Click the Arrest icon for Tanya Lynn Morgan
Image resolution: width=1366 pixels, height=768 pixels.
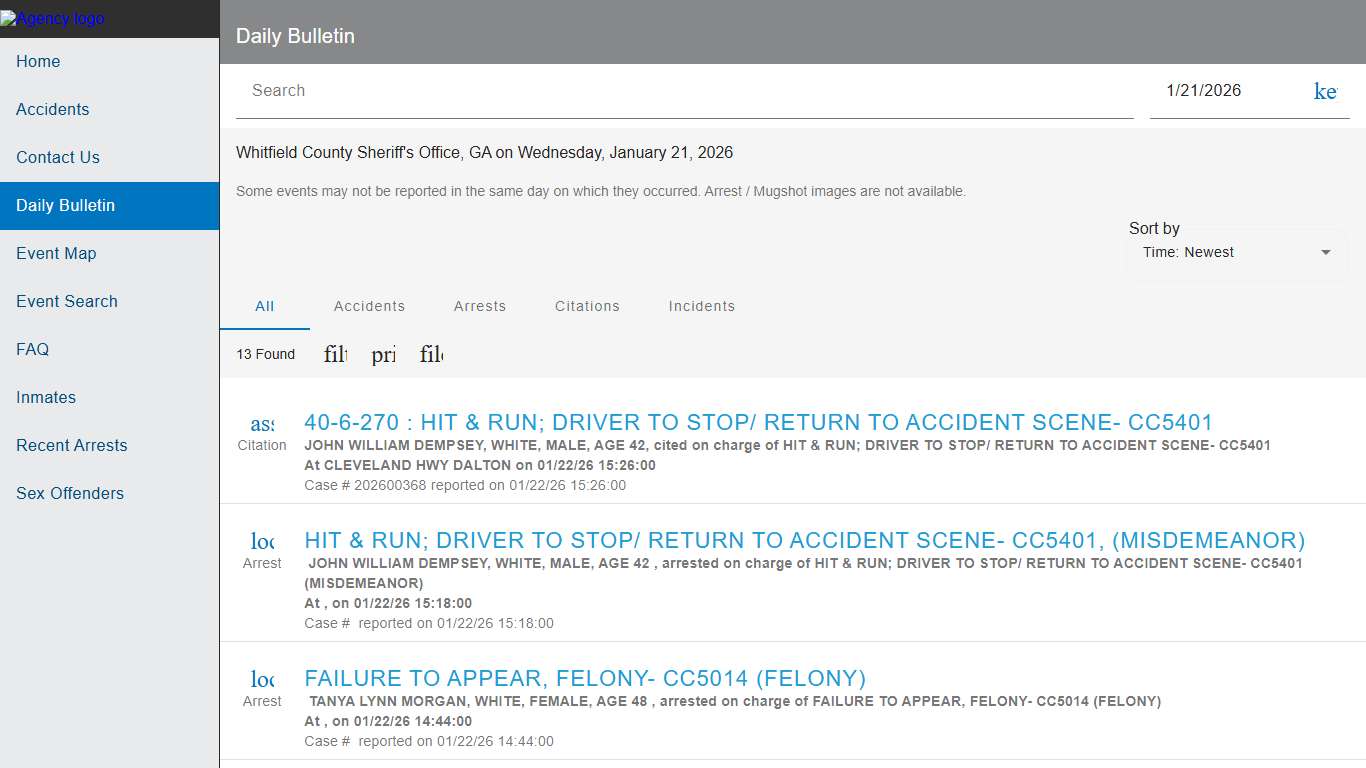point(262,680)
